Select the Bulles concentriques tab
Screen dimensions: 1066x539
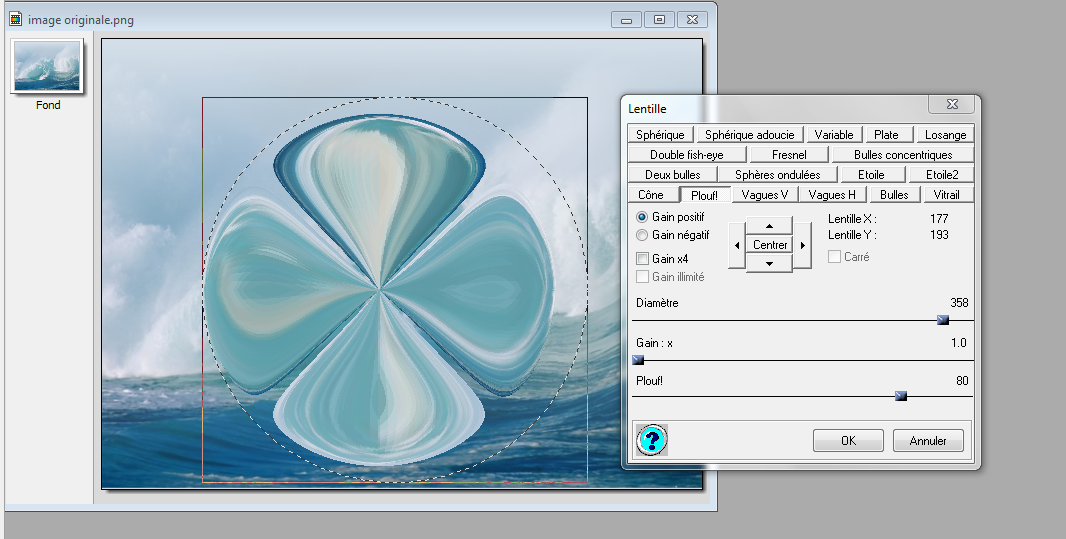pyautogui.click(x=902, y=155)
